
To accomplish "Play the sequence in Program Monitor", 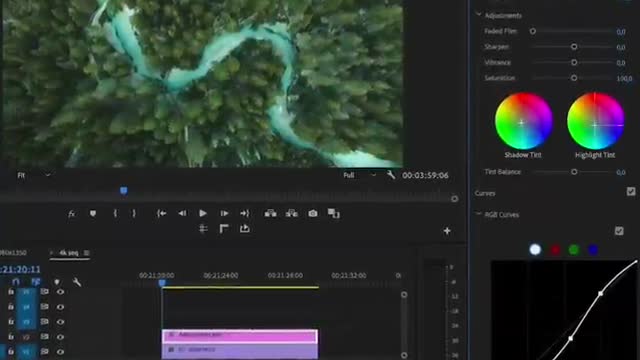I will coord(203,213).
